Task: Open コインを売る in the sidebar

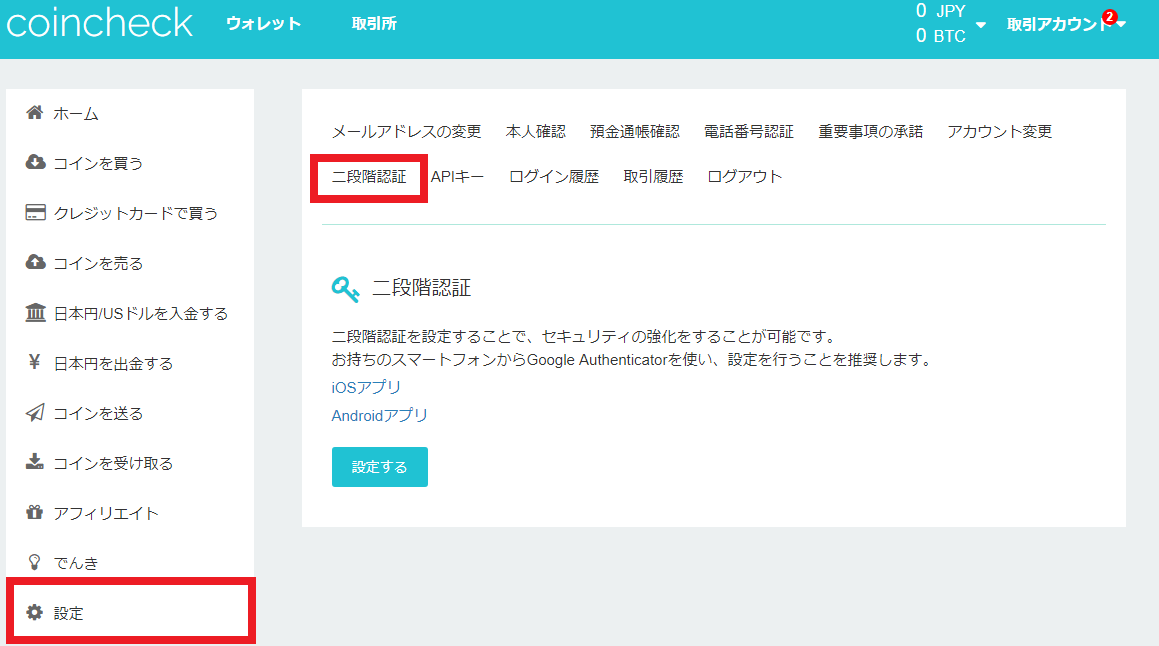Action: 98,263
